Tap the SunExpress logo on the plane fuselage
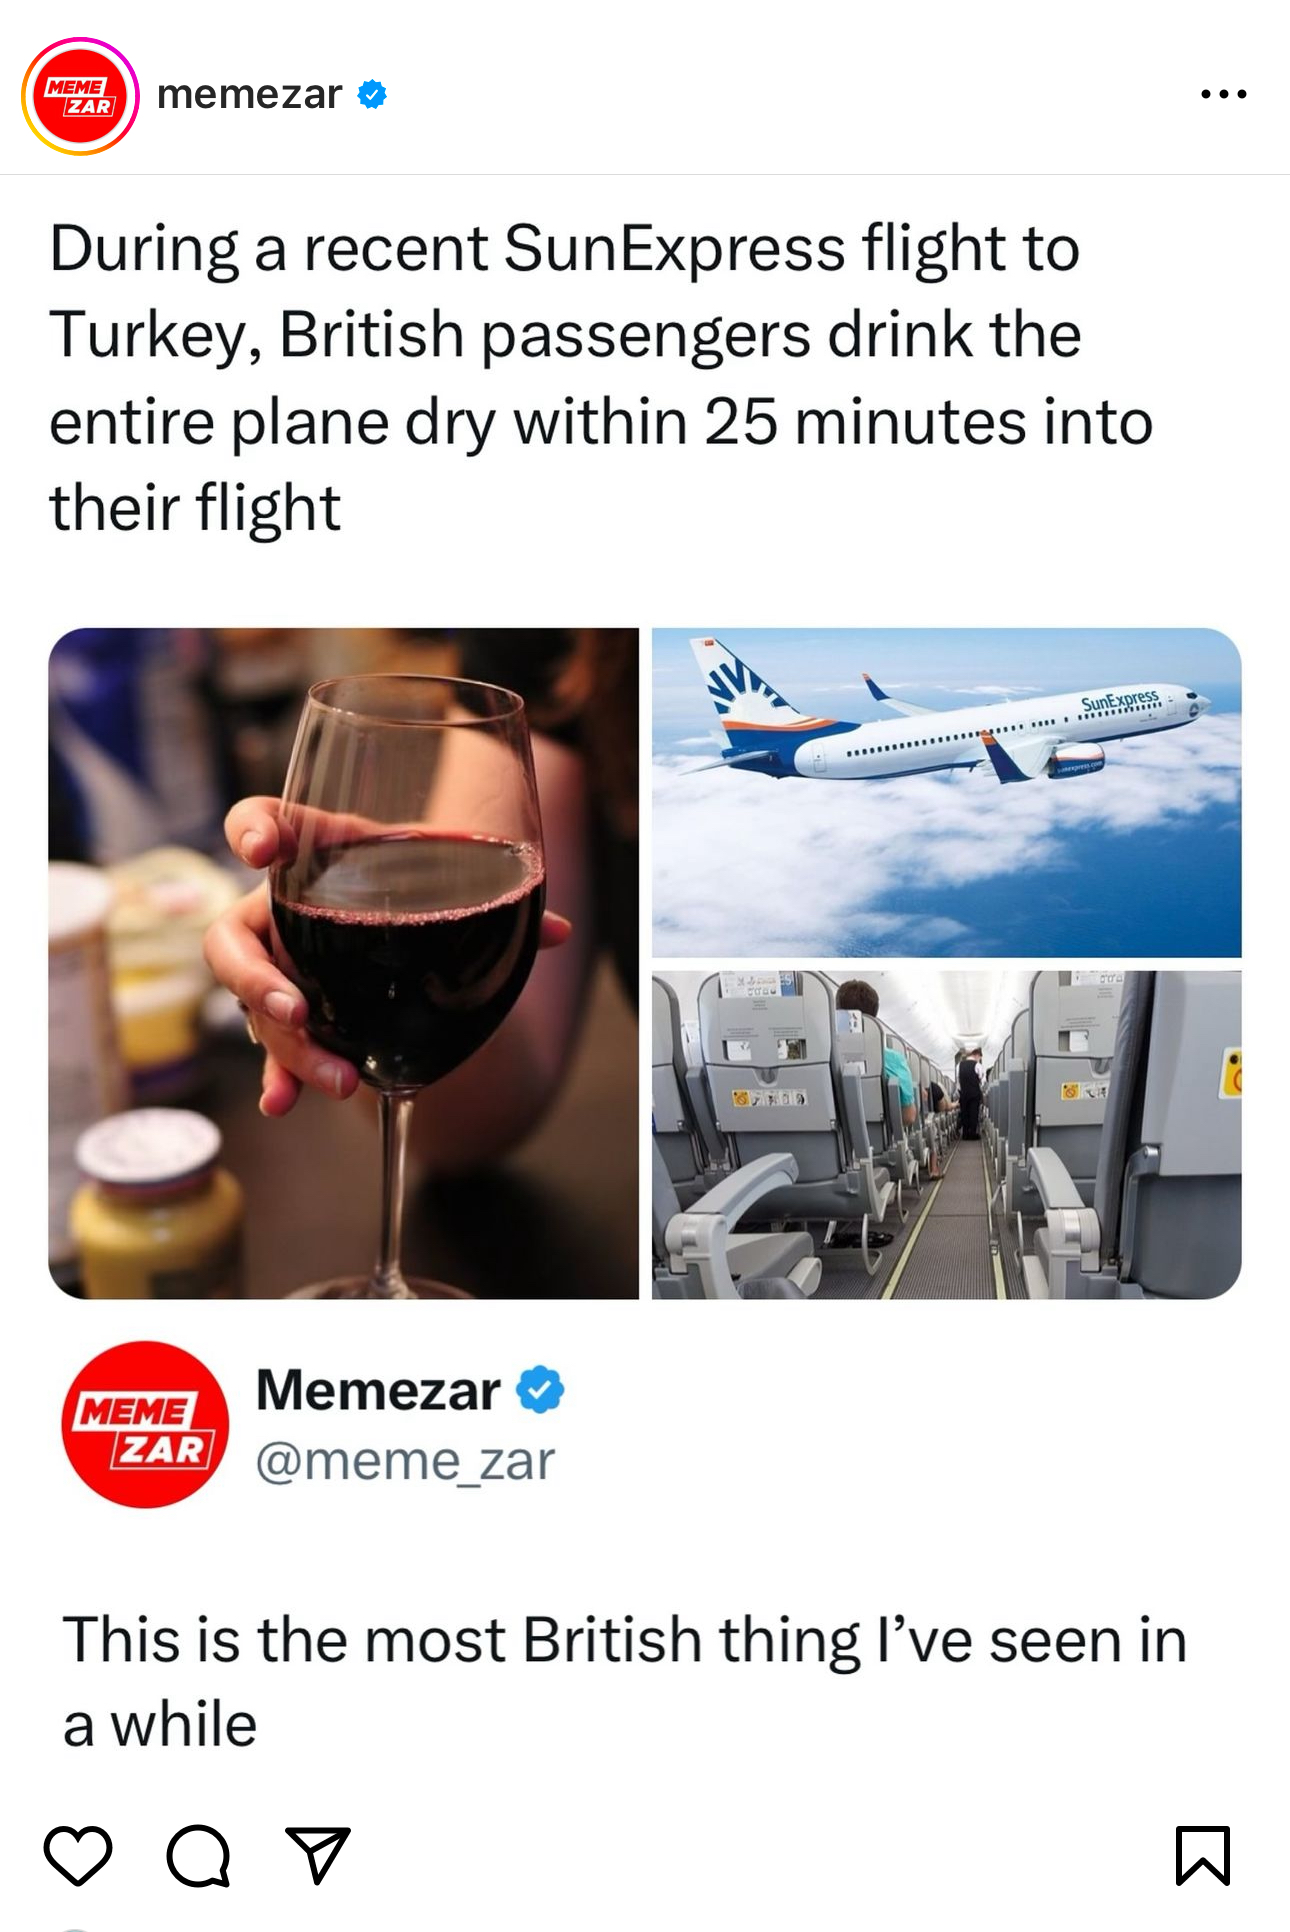Viewport: 1290px width, 1932px height. (x=1119, y=701)
